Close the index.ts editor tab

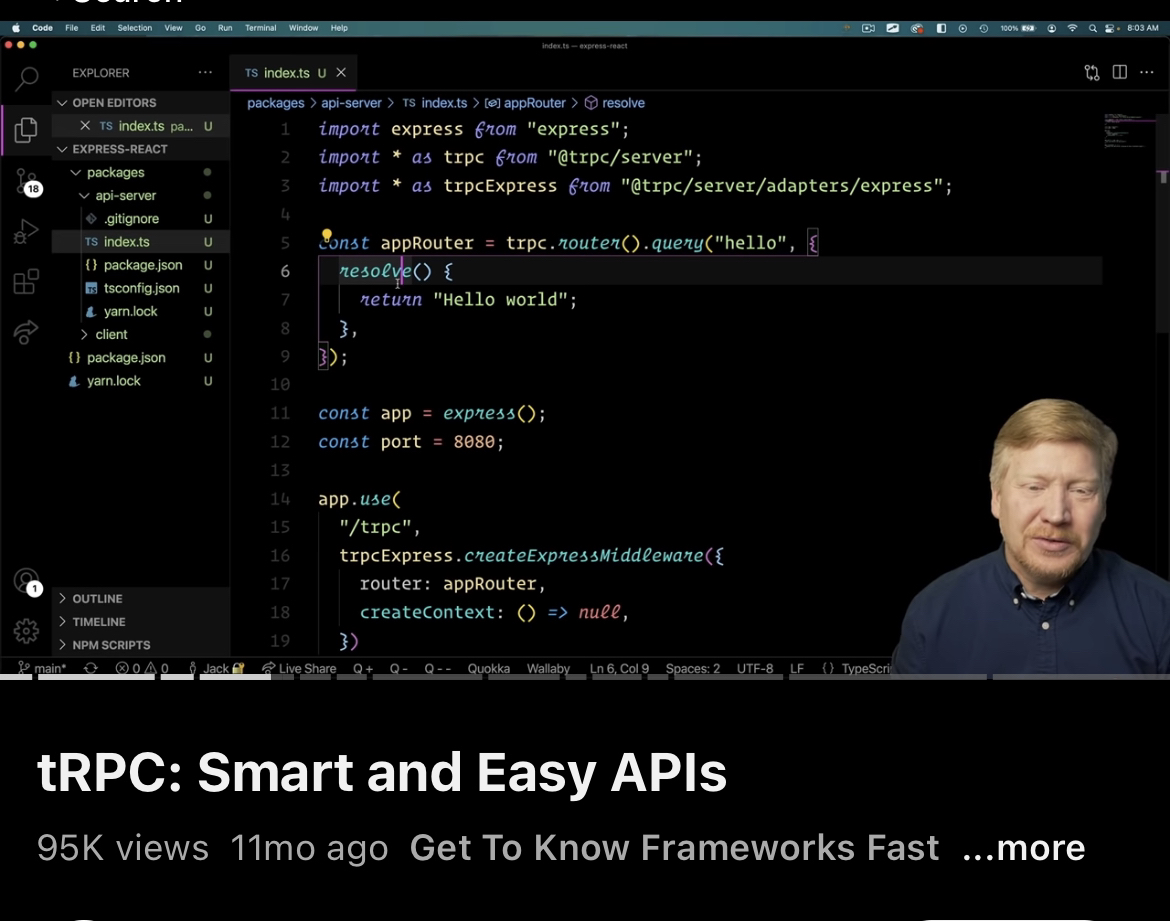(341, 72)
